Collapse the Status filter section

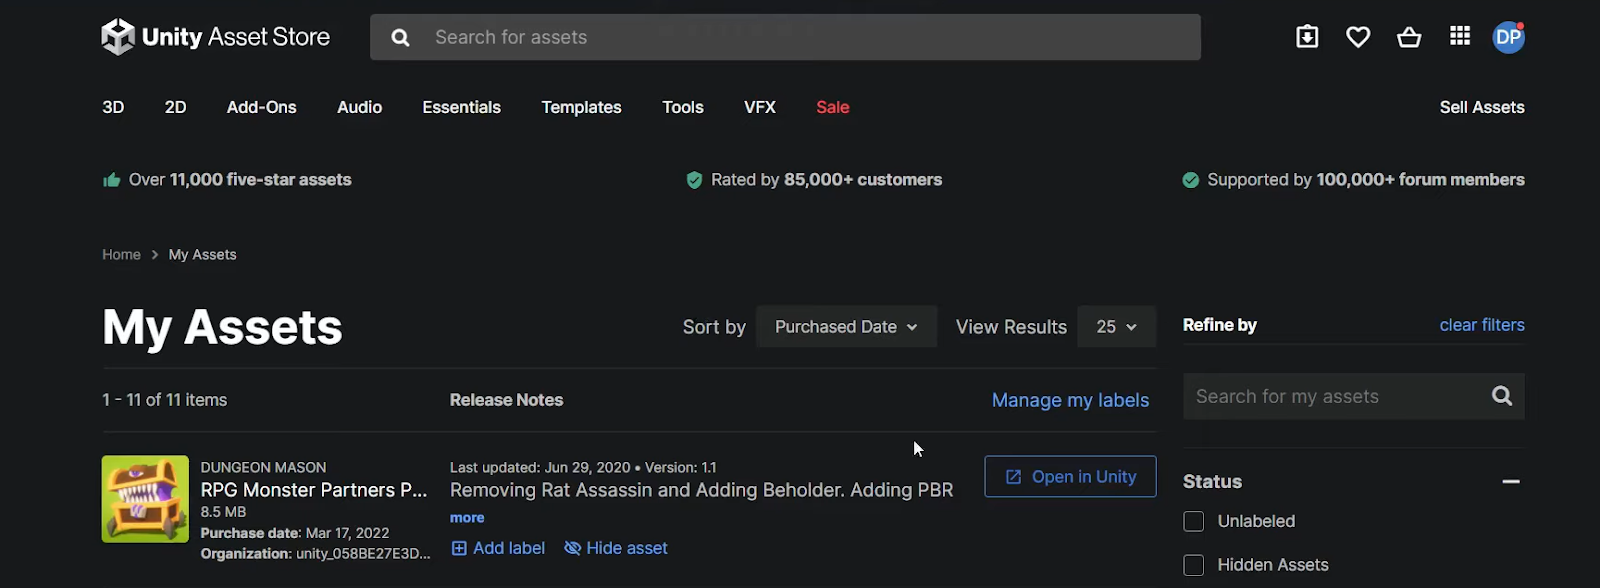[1510, 482]
